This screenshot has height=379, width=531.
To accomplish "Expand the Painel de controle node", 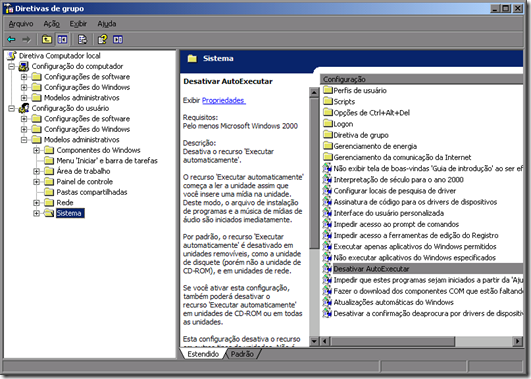I will [x=36, y=182].
